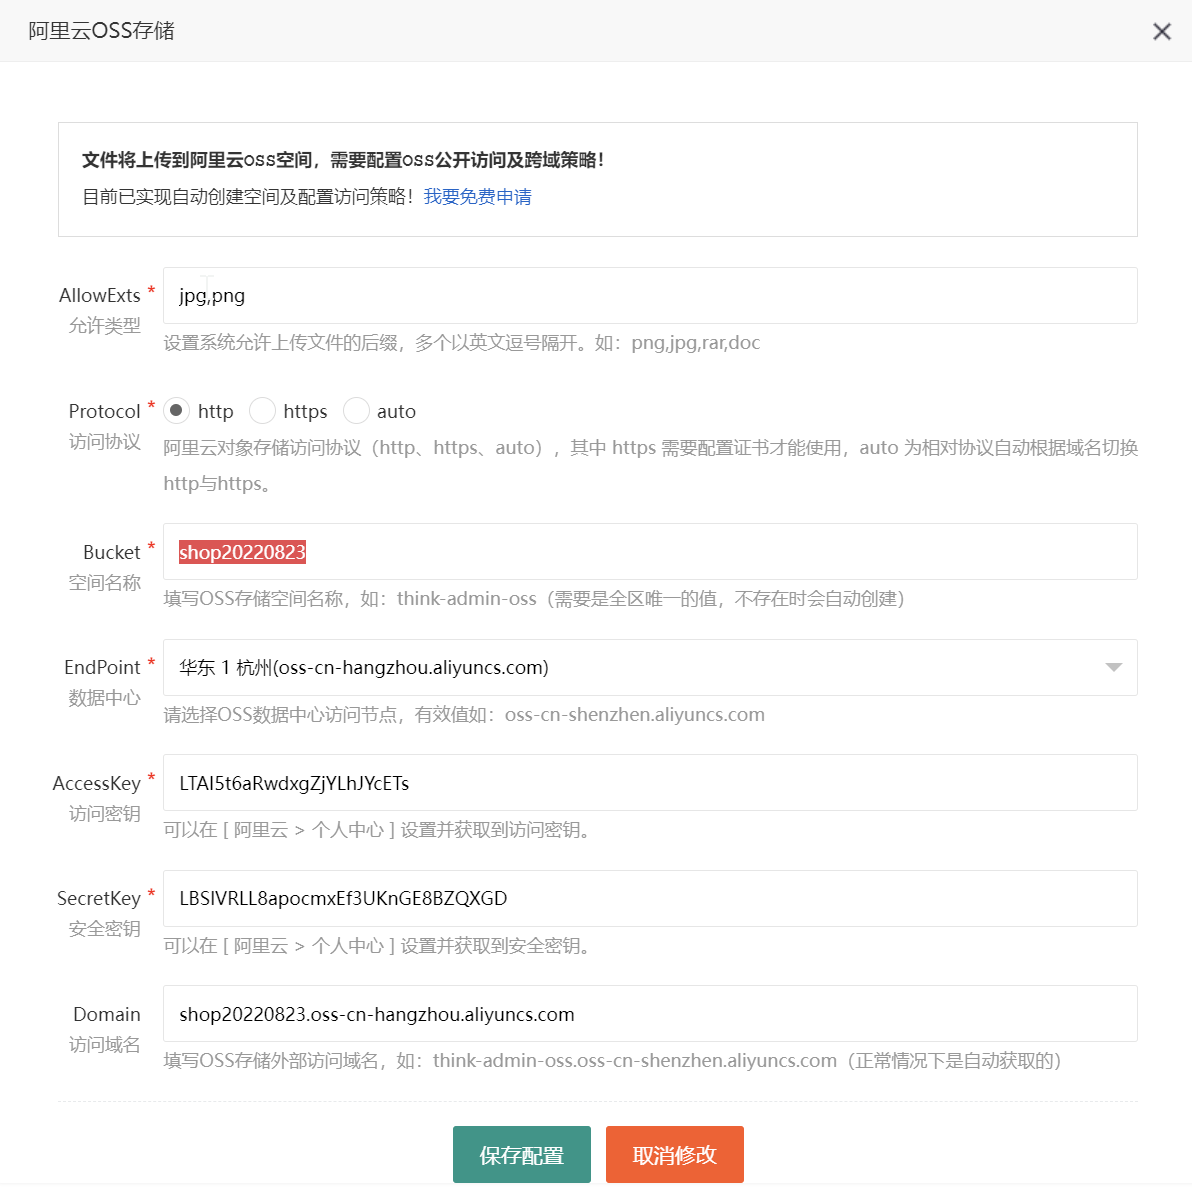Open the 我要免费申请 link

pyautogui.click(x=478, y=197)
